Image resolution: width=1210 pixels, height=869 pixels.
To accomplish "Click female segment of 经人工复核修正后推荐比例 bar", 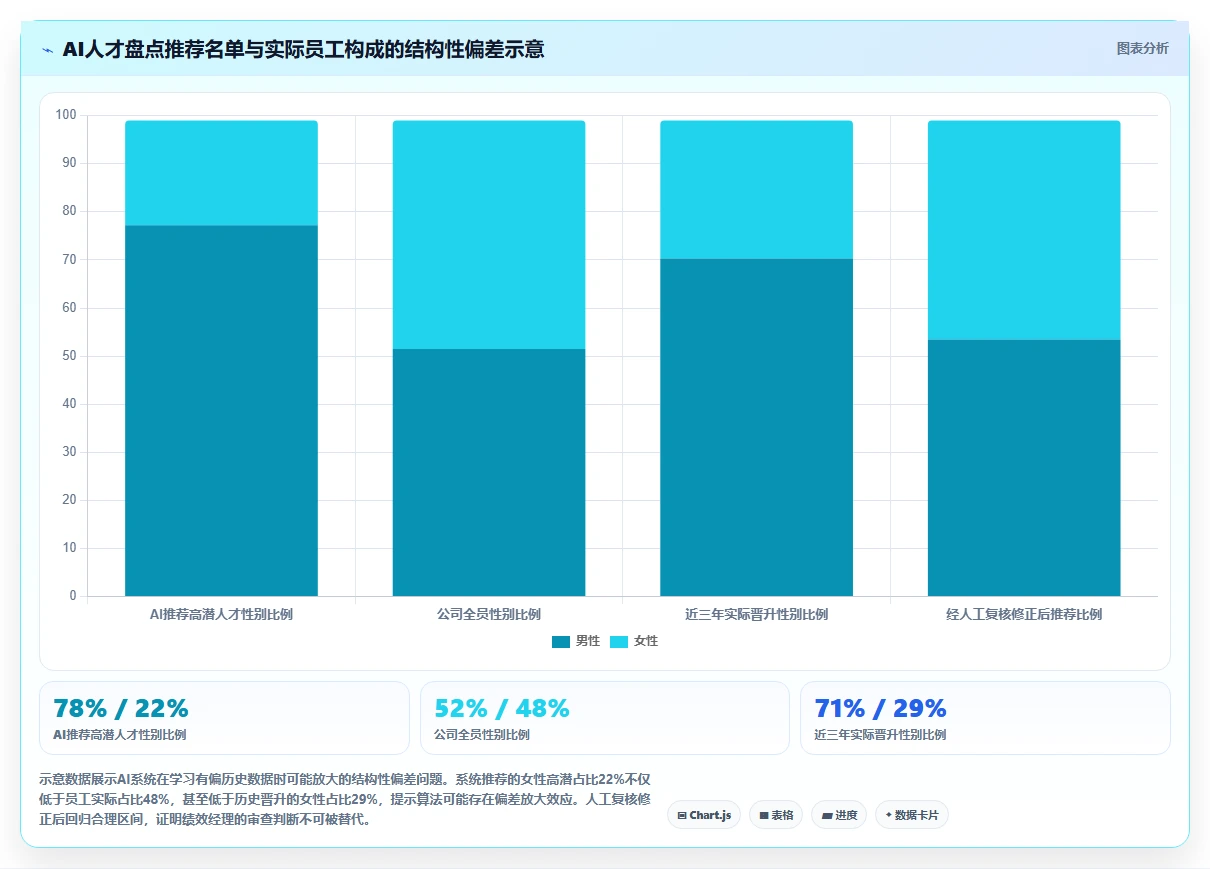I will (1024, 230).
